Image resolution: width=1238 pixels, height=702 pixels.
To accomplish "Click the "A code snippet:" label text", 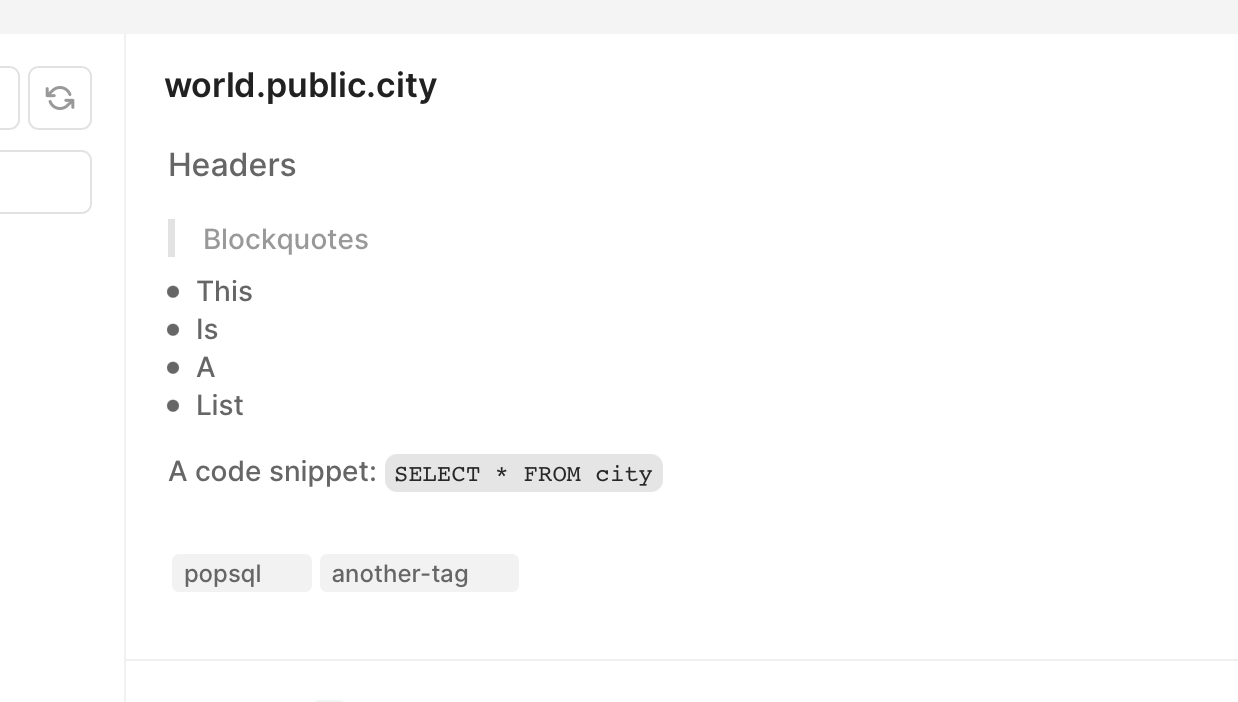I will [x=272, y=472].
